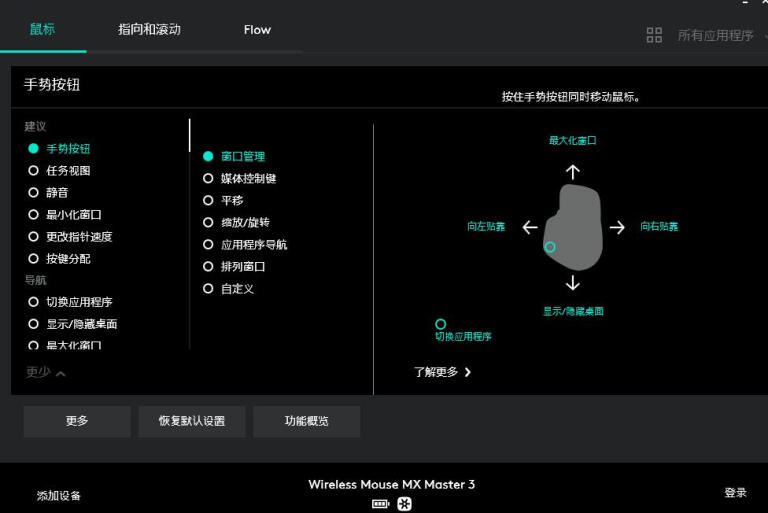Click the gesture button circle on mouse image
The width and height of the screenshot is (768, 513).
550,247
